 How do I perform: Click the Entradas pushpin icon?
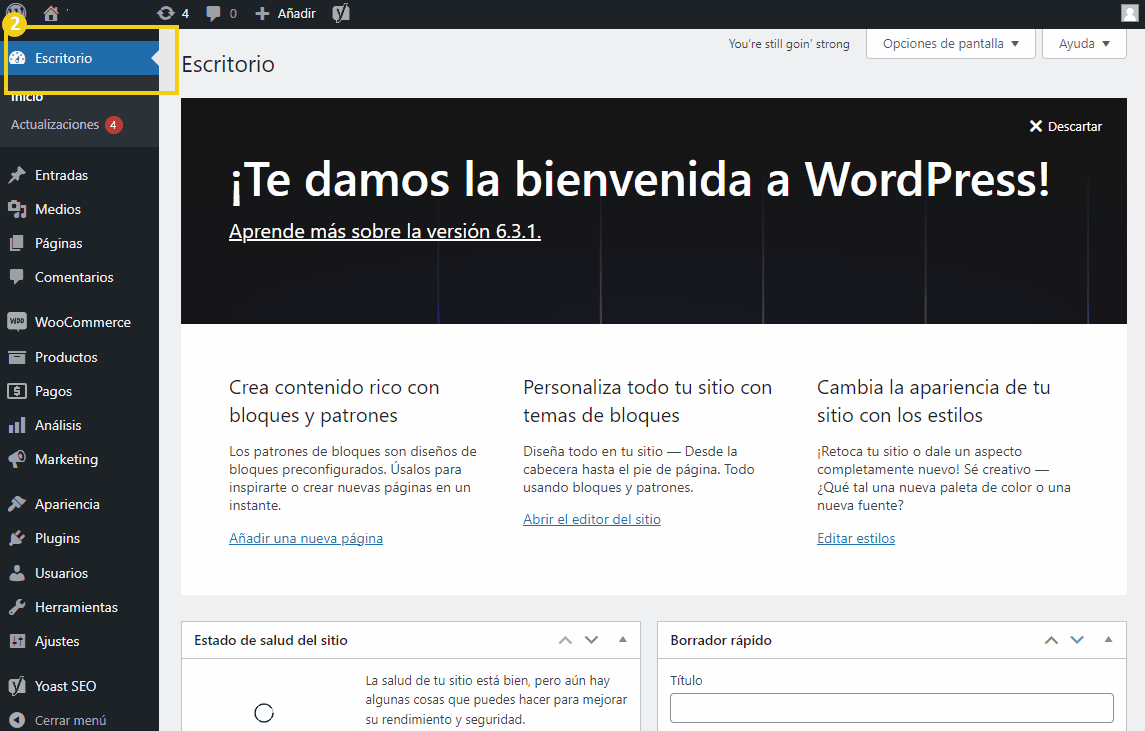[x=17, y=175]
